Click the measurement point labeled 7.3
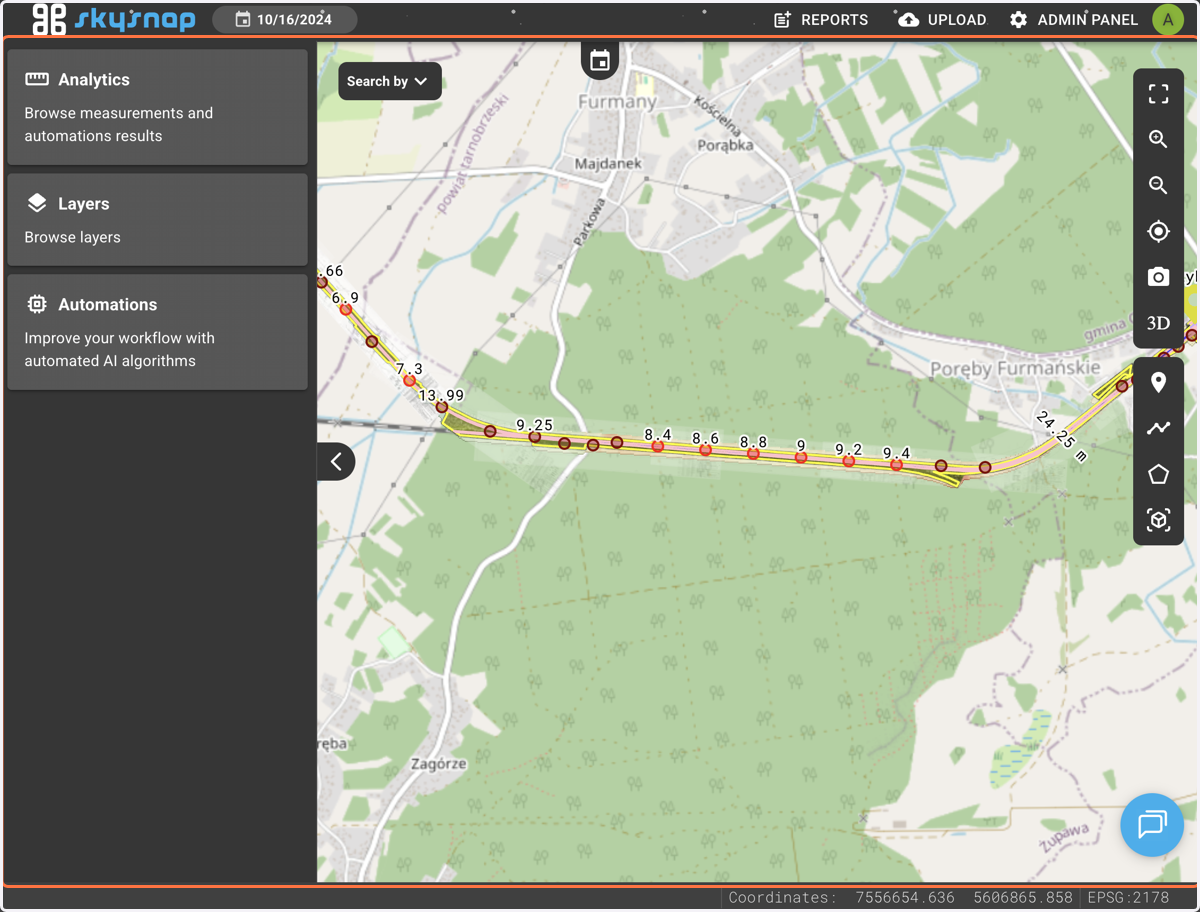 click(409, 380)
